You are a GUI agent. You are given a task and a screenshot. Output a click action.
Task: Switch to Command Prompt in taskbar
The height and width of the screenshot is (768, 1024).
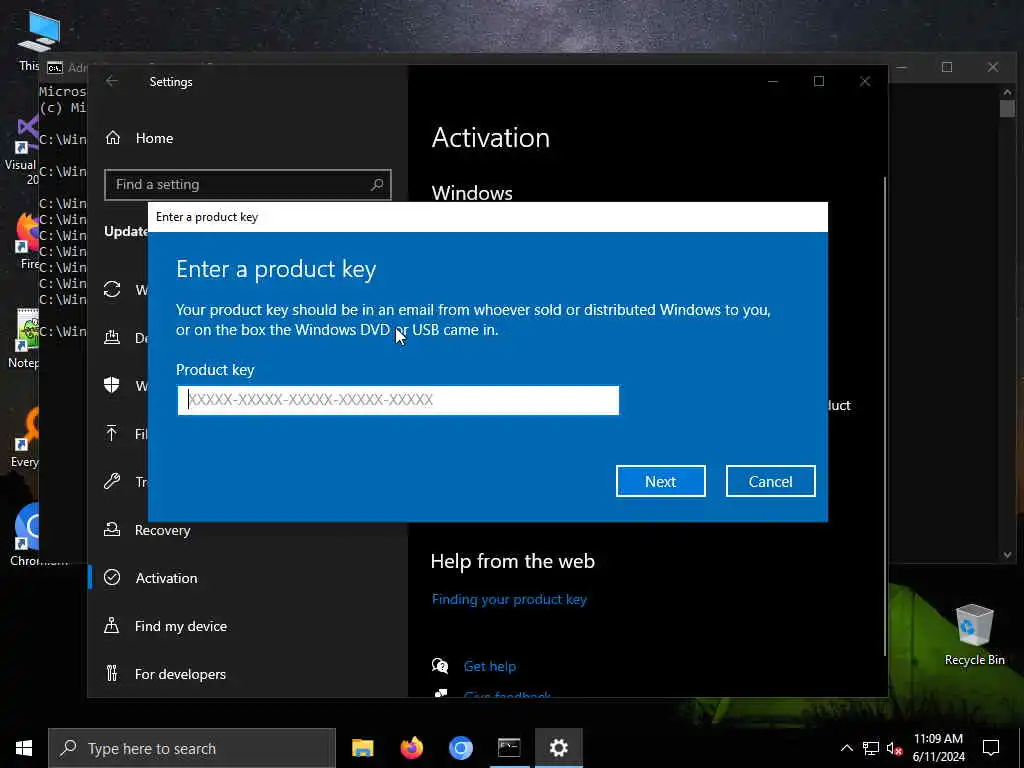coord(509,748)
